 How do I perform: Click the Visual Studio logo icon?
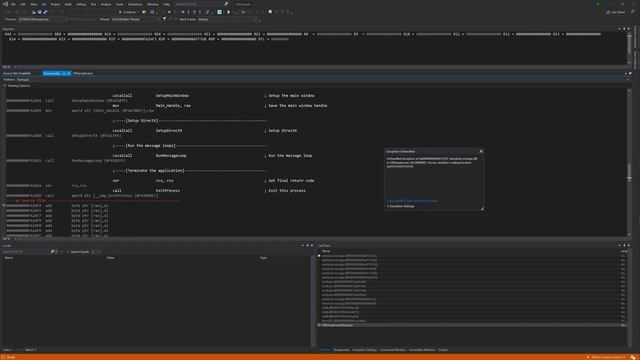coord(5,4)
